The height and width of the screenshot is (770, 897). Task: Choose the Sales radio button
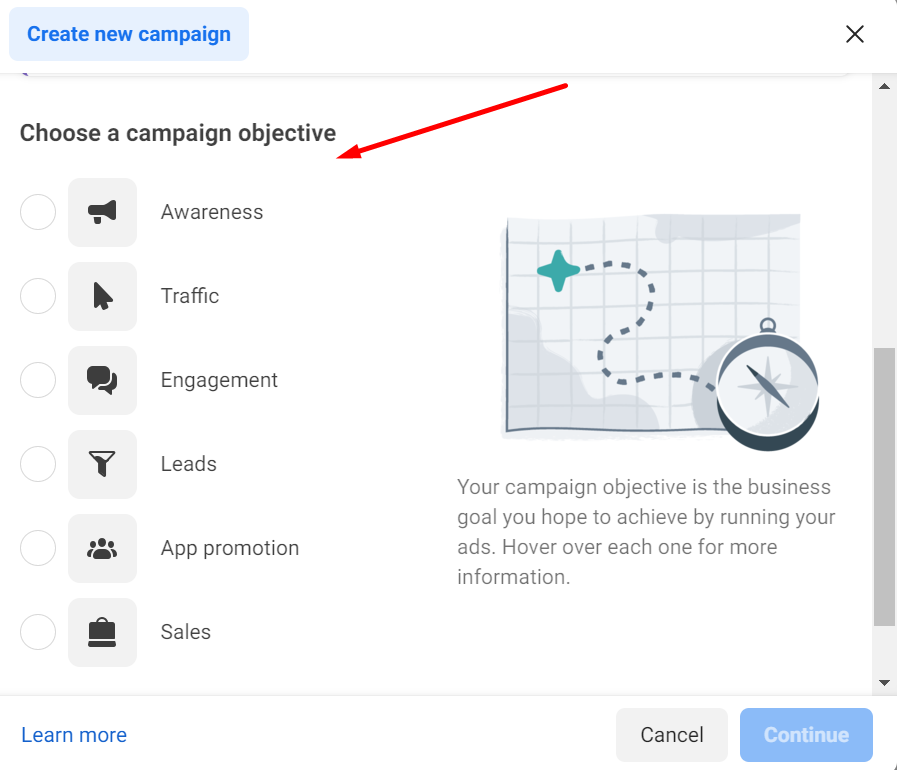click(x=38, y=632)
